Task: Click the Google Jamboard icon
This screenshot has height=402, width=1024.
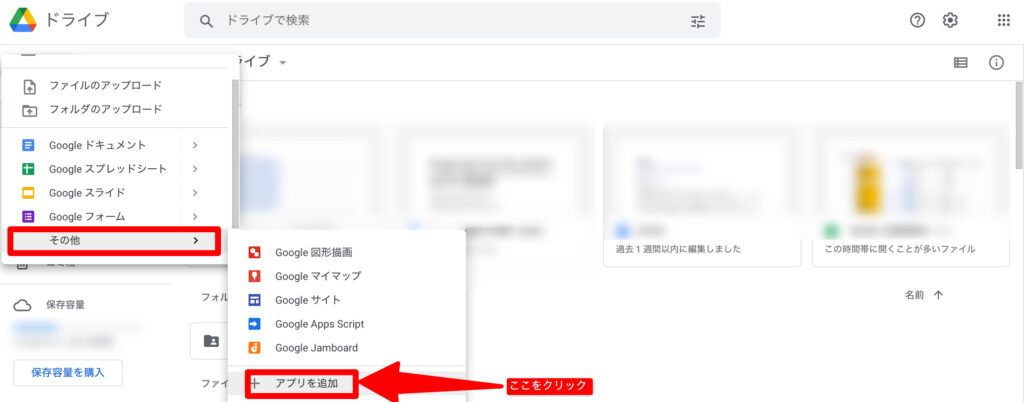Action: click(255, 348)
